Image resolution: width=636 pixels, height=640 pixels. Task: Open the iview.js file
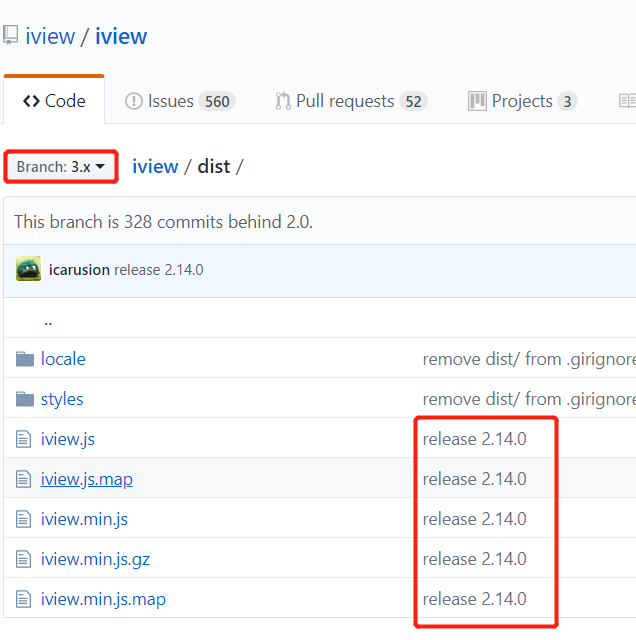[x=68, y=440]
